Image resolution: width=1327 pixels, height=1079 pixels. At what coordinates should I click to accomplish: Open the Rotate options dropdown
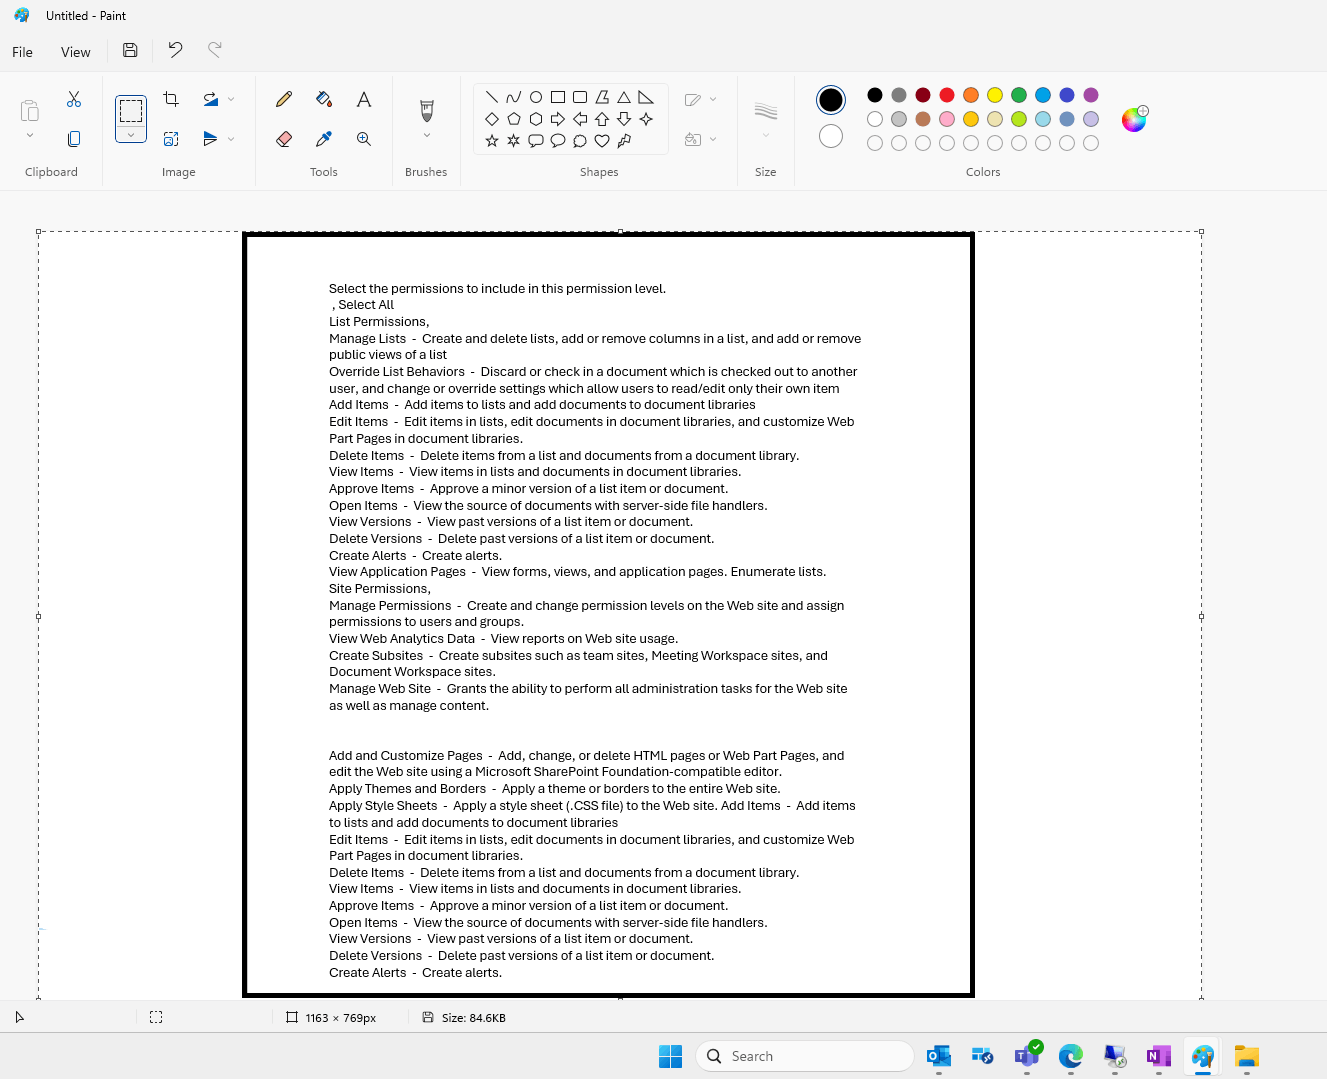(231, 98)
